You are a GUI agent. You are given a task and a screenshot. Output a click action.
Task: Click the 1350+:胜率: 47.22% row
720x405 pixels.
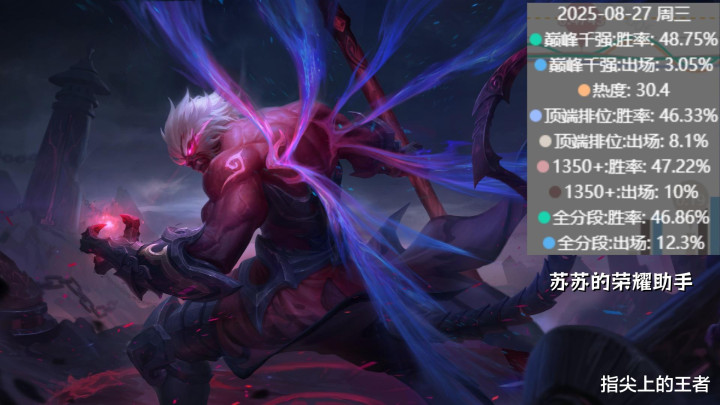(624, 167)
